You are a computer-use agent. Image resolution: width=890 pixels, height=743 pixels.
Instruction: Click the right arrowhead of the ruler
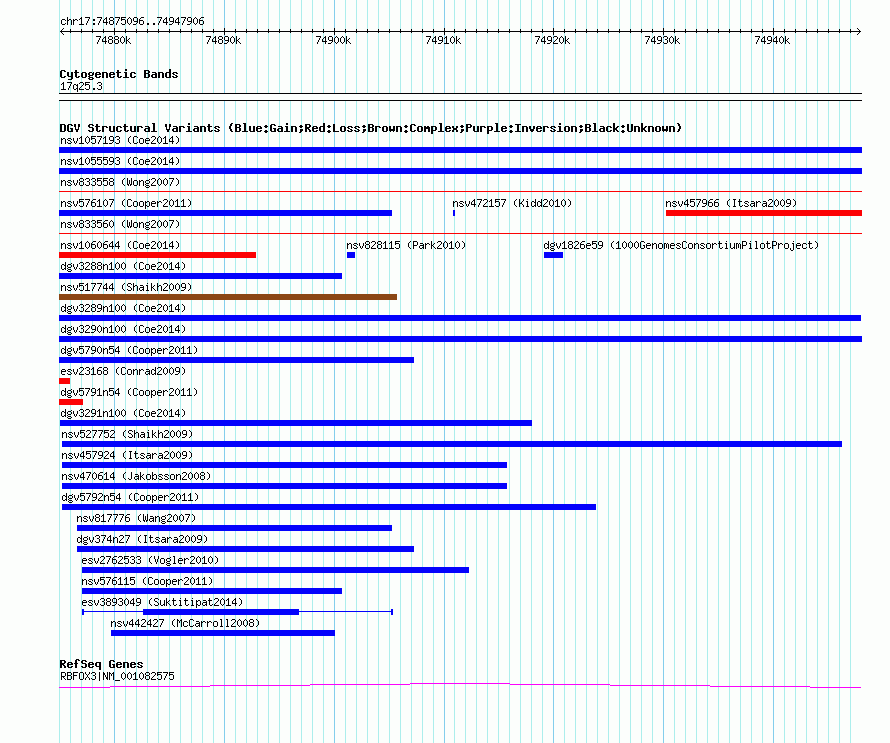pyautogui.click(x=859, y=32)
